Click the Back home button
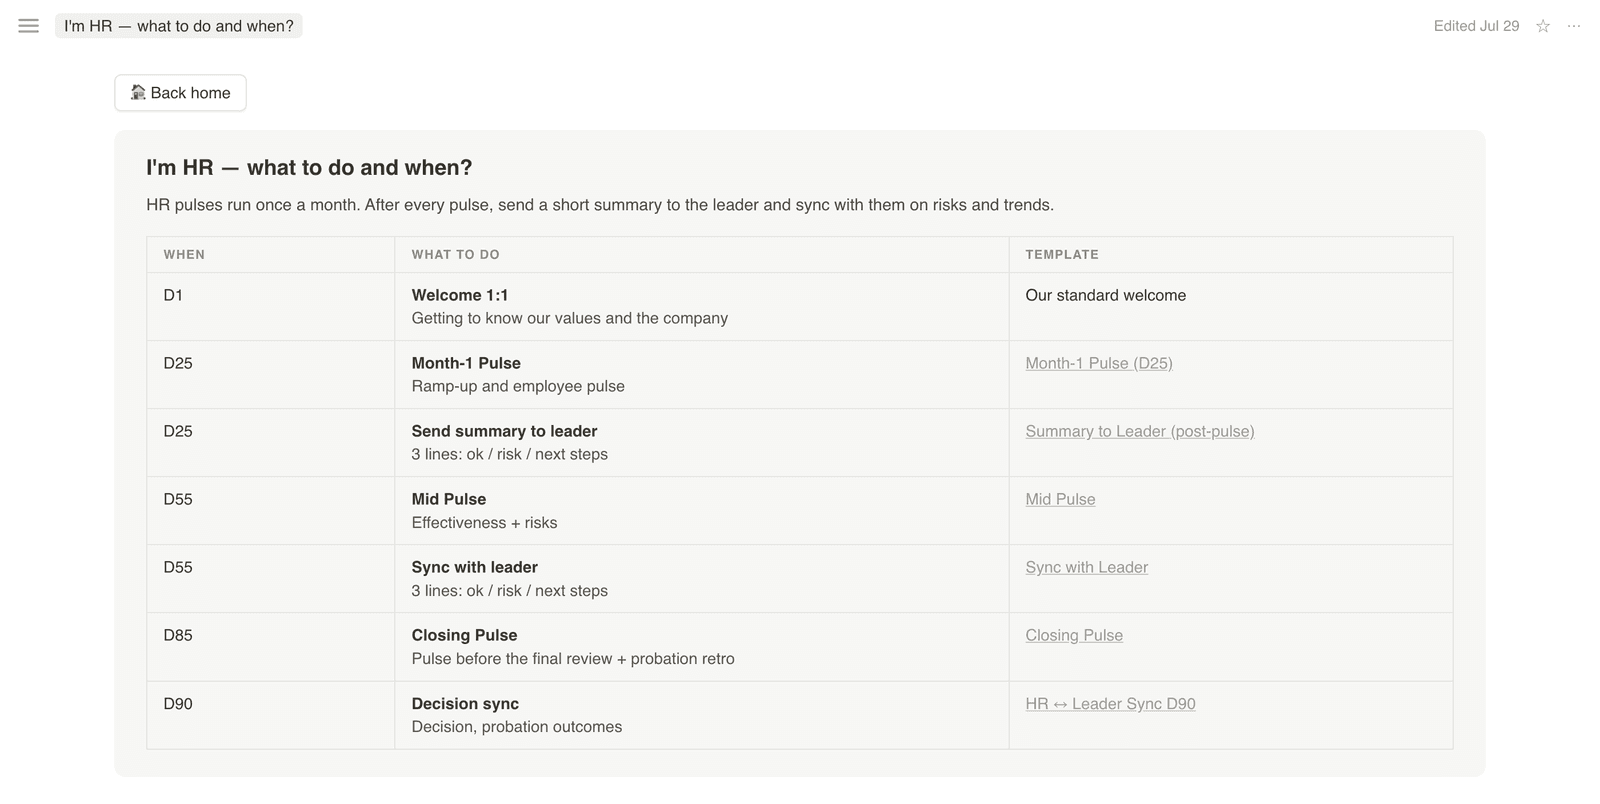1600x804 pixels. [x=180, y=93]
